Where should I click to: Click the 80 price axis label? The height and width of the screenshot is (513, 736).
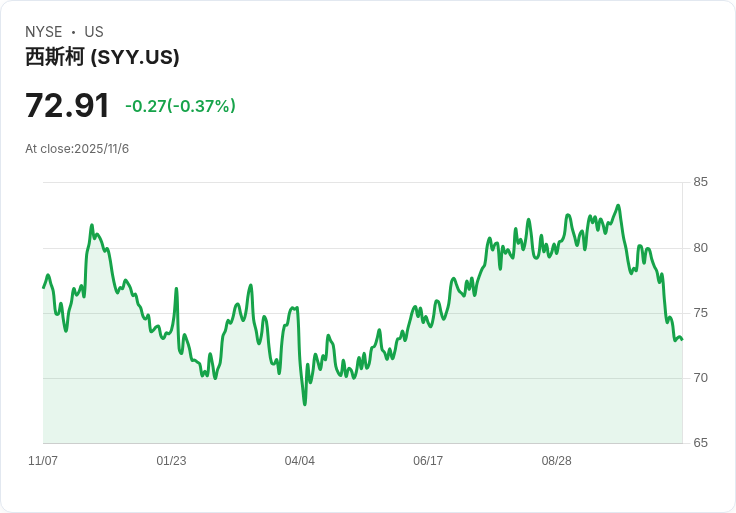pyautogui.click(x=700, y=248)
